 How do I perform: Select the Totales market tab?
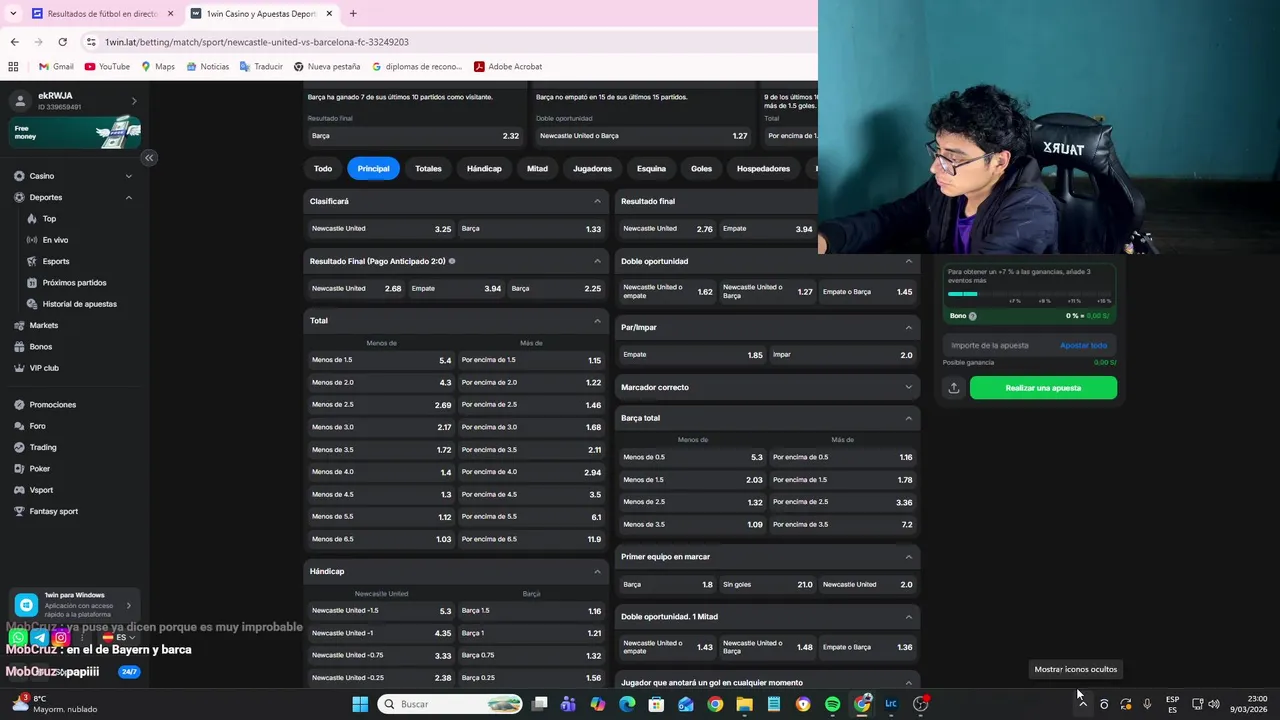[428, 169]
